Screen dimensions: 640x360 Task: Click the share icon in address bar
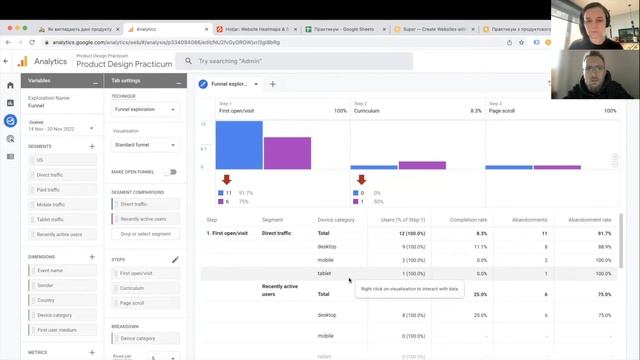click(509, 42)
